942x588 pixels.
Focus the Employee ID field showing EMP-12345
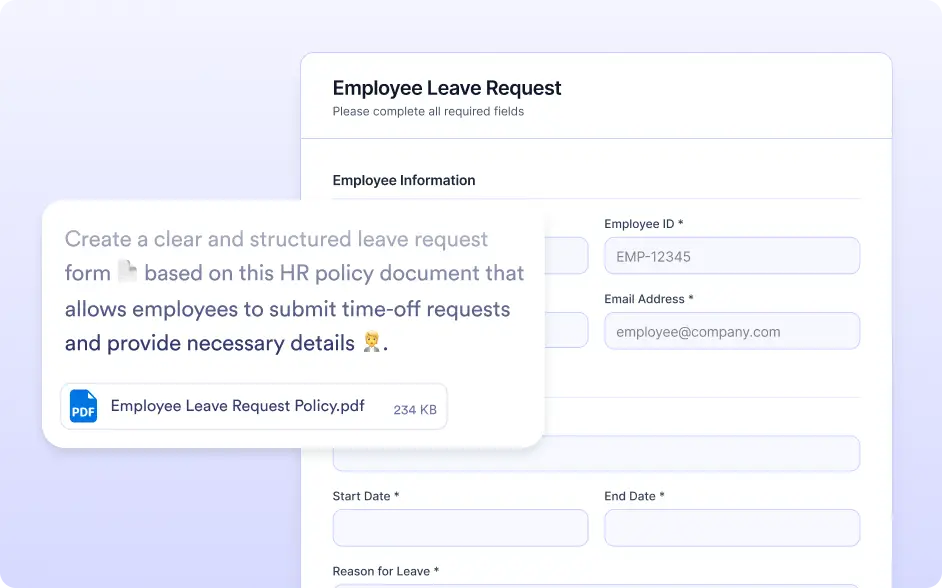pyautogui.click(x=732, y=256)
